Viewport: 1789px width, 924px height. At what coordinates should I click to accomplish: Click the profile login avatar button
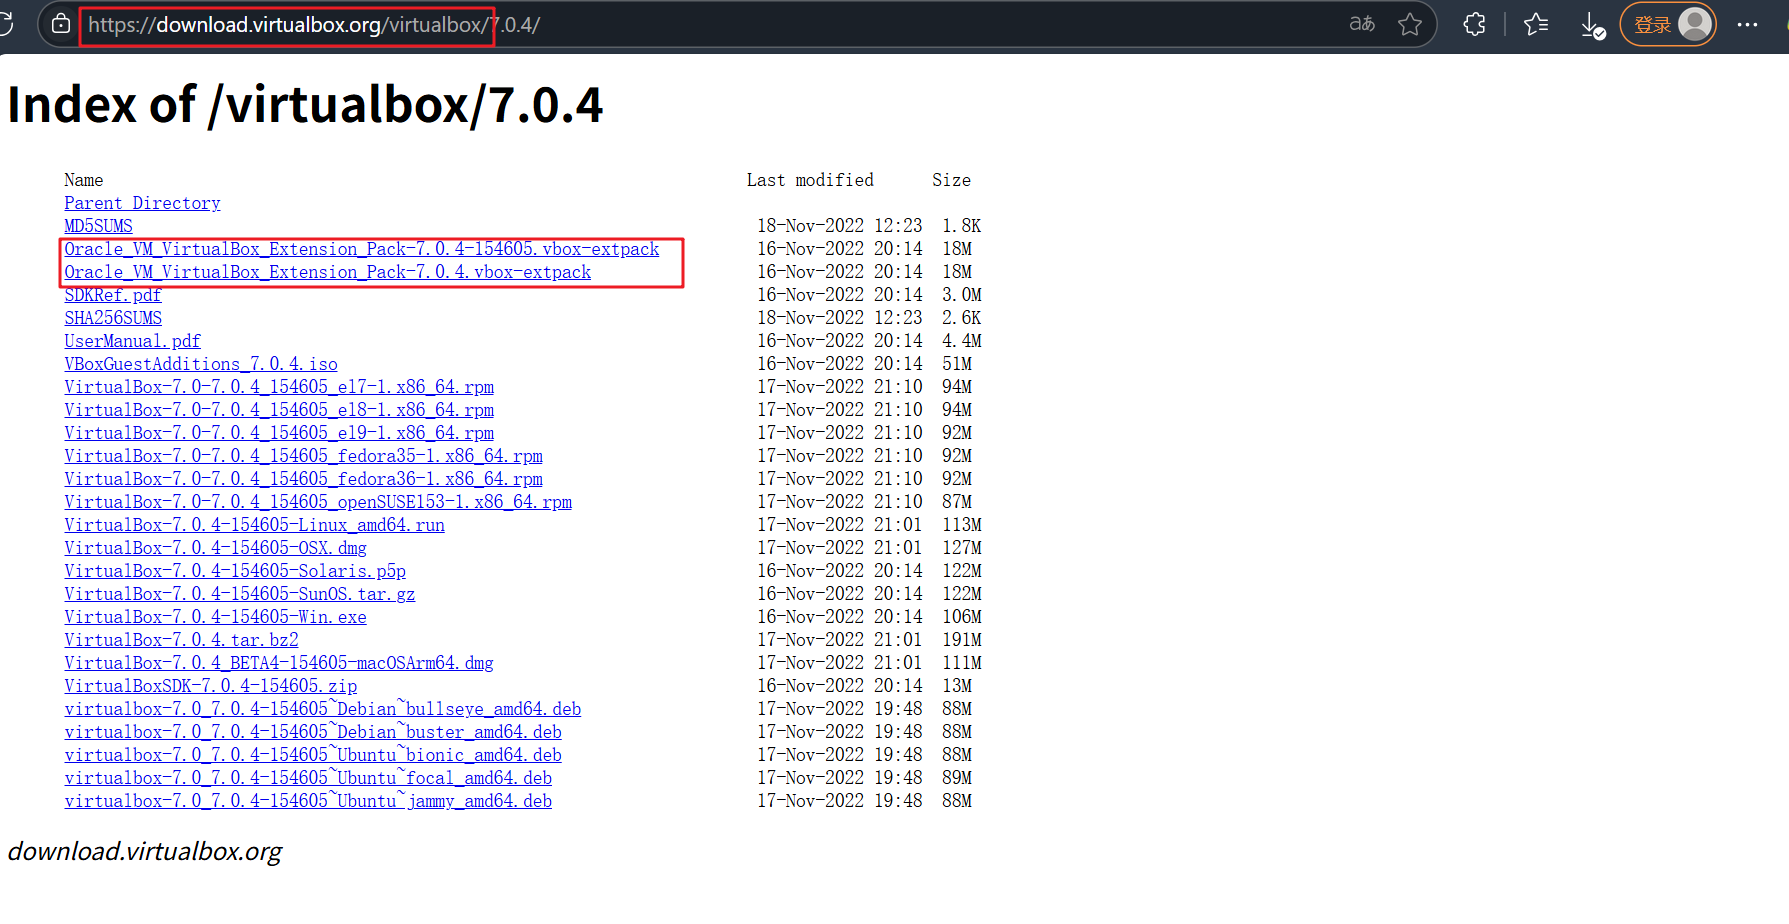1668,25
